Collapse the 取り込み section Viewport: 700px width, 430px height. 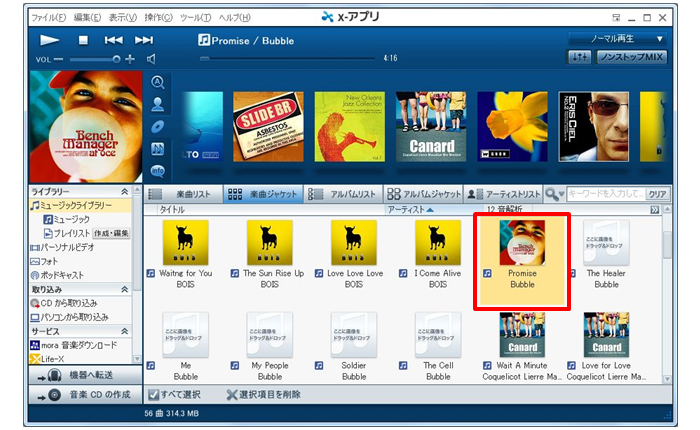coord(124,289)
